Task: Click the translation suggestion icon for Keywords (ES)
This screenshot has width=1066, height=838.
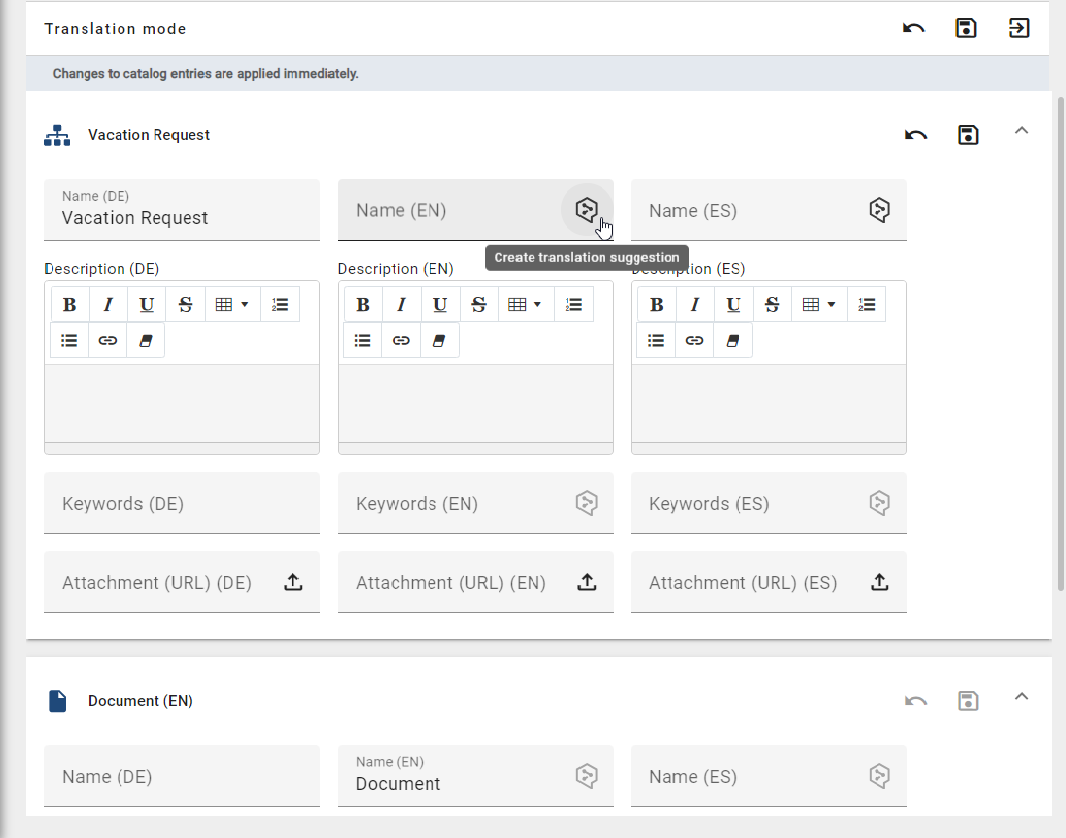Action: [x=879, y=503]
